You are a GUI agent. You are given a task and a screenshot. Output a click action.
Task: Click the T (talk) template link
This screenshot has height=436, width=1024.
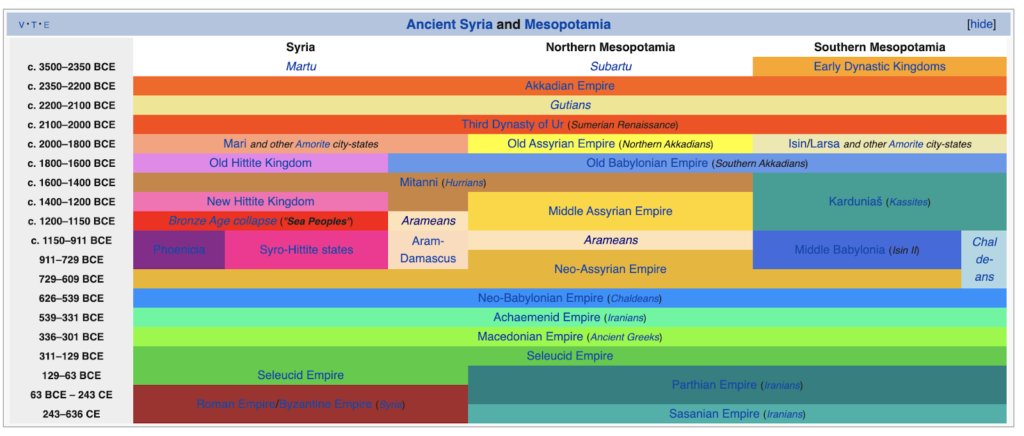[35, 25]
